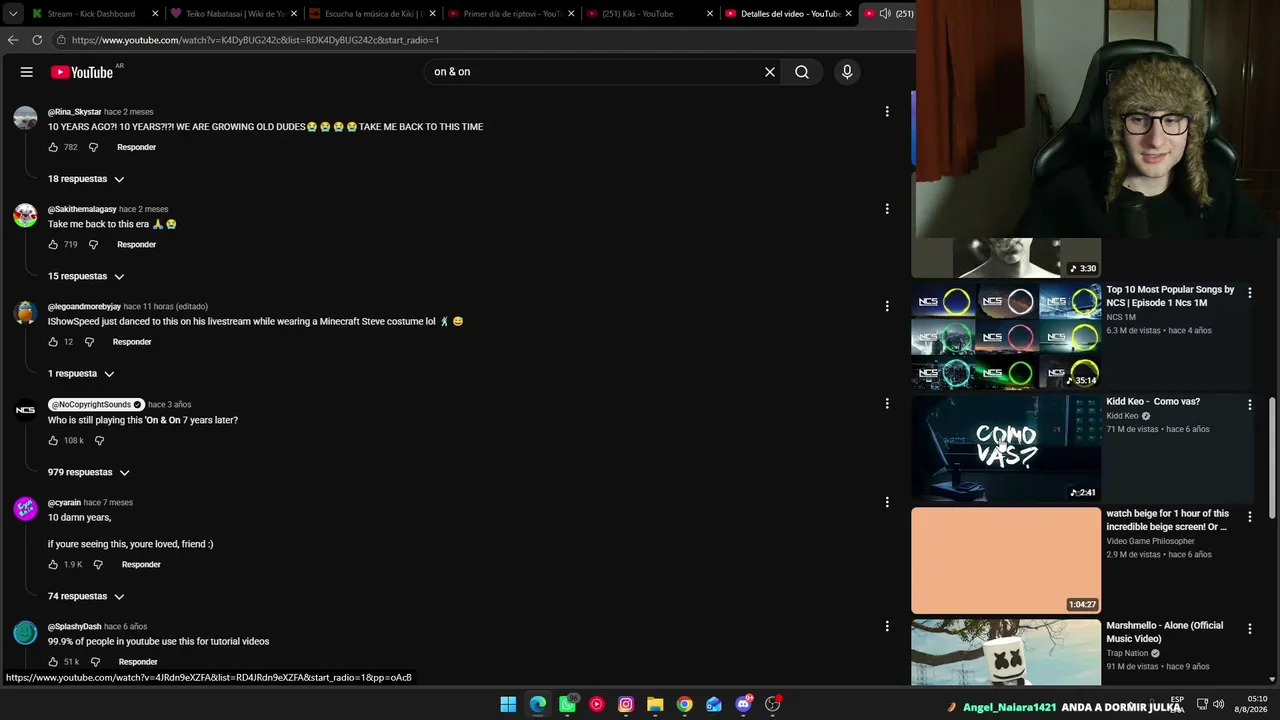Like the @Sakithemalagasy comment
This screenshot has height=720, width=1280.
click(x=53, y=244)
